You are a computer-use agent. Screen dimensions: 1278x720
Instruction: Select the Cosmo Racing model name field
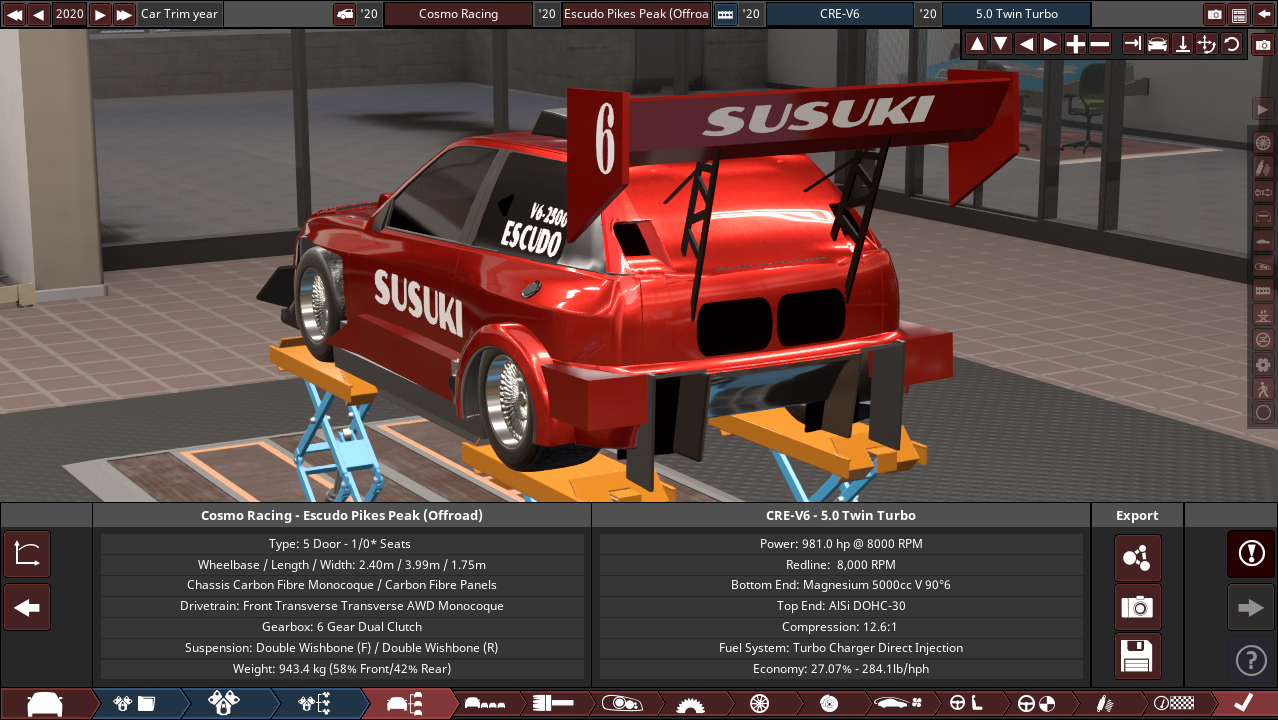coord(458,14)
